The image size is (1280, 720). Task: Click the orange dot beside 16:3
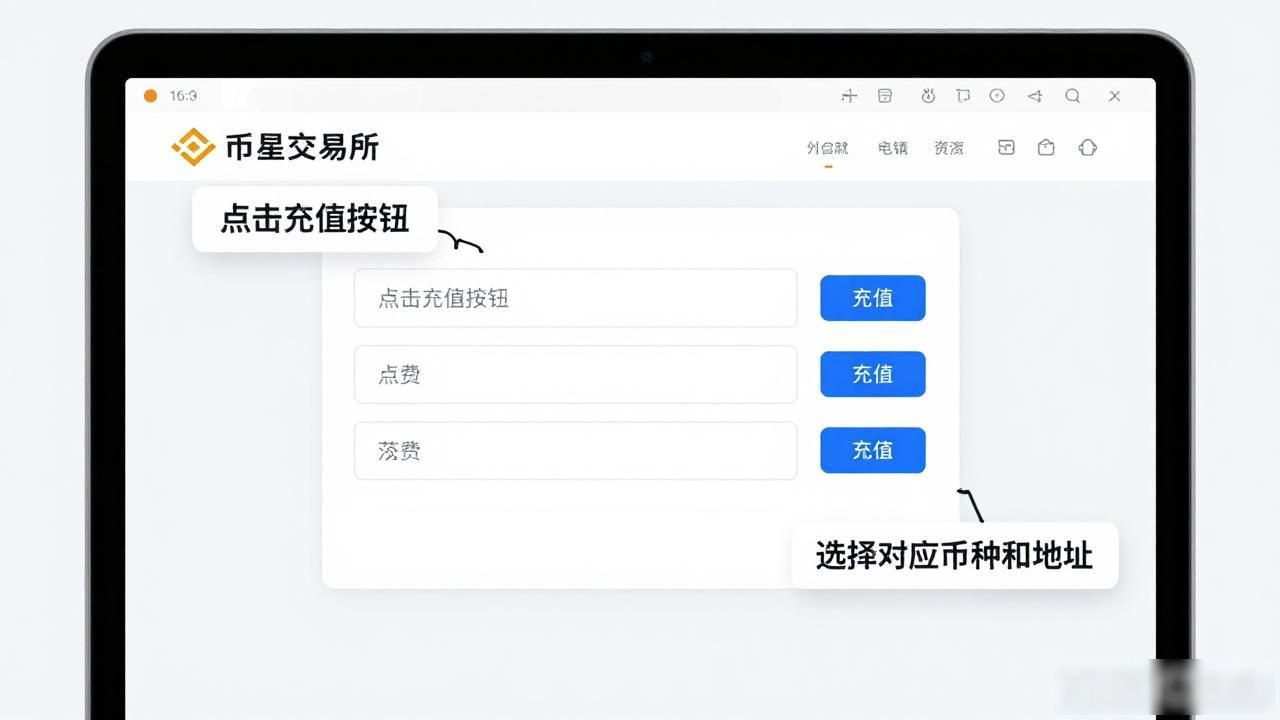point(151,96)
